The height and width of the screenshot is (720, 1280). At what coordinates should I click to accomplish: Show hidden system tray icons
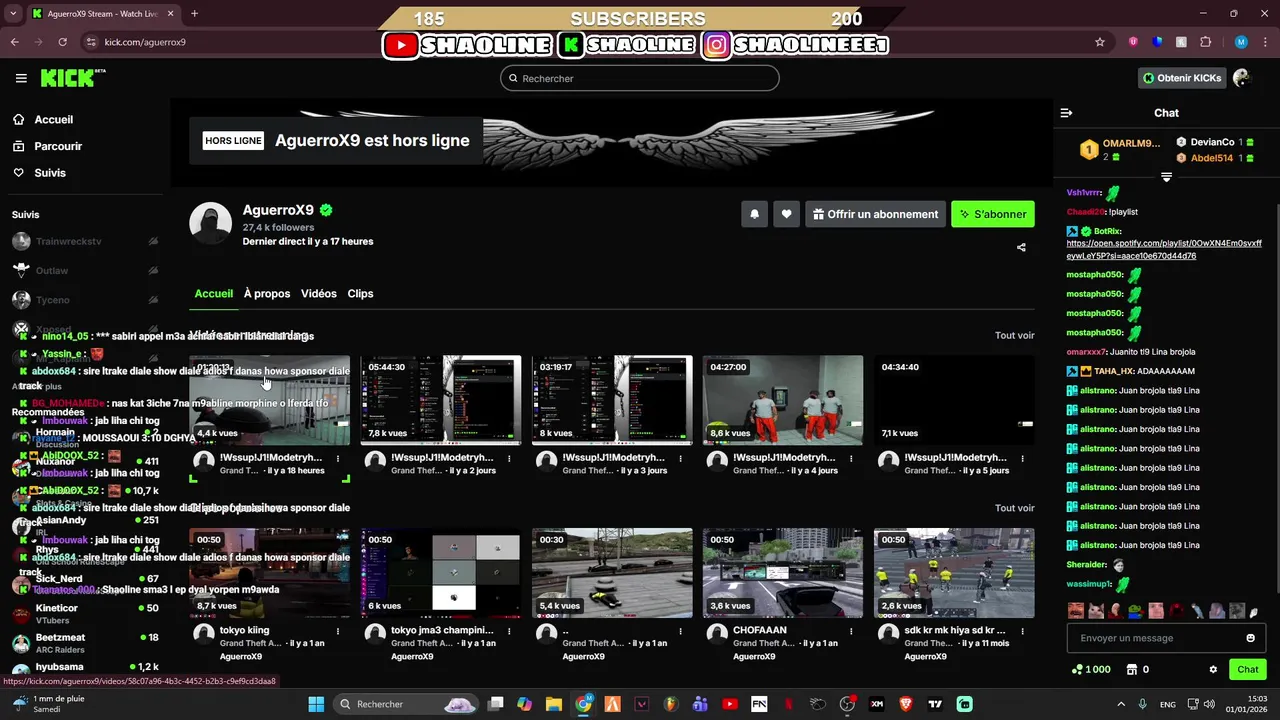[x=1120, y=704]
